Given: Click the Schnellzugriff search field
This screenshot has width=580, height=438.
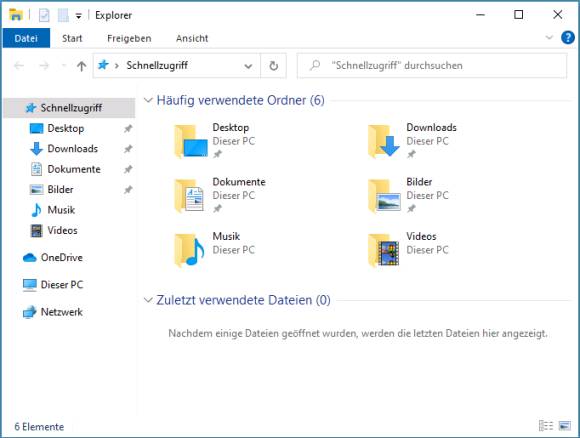Looking at the screenshot, I should (x=432, y=65).
